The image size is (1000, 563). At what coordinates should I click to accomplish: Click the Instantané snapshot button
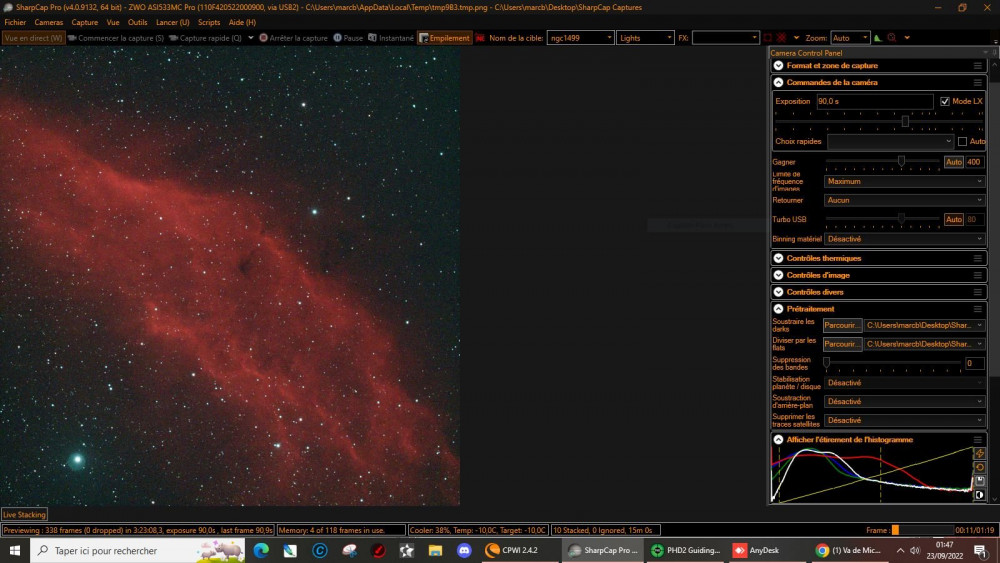(391, 38)
